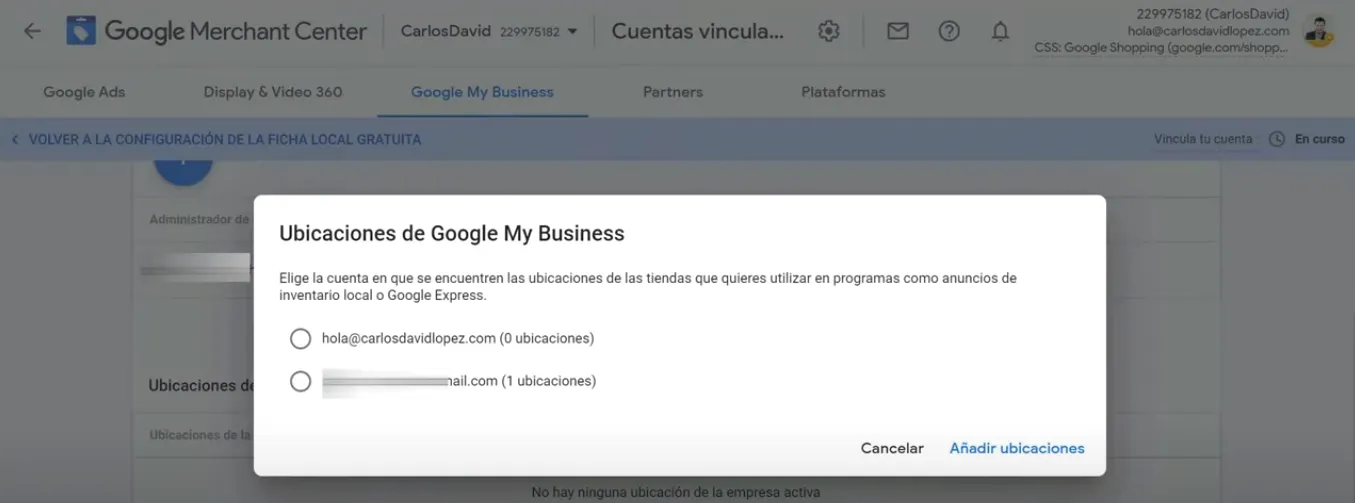1355x503 pixels.
Task: Switch to the Google Ads tab
Action: [x=84, y=92]
